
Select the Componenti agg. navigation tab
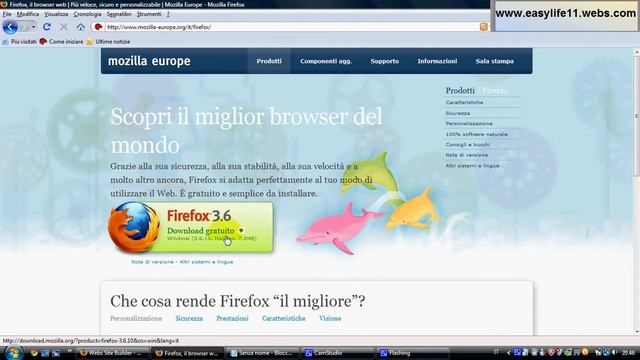click(x=326, y=61)
